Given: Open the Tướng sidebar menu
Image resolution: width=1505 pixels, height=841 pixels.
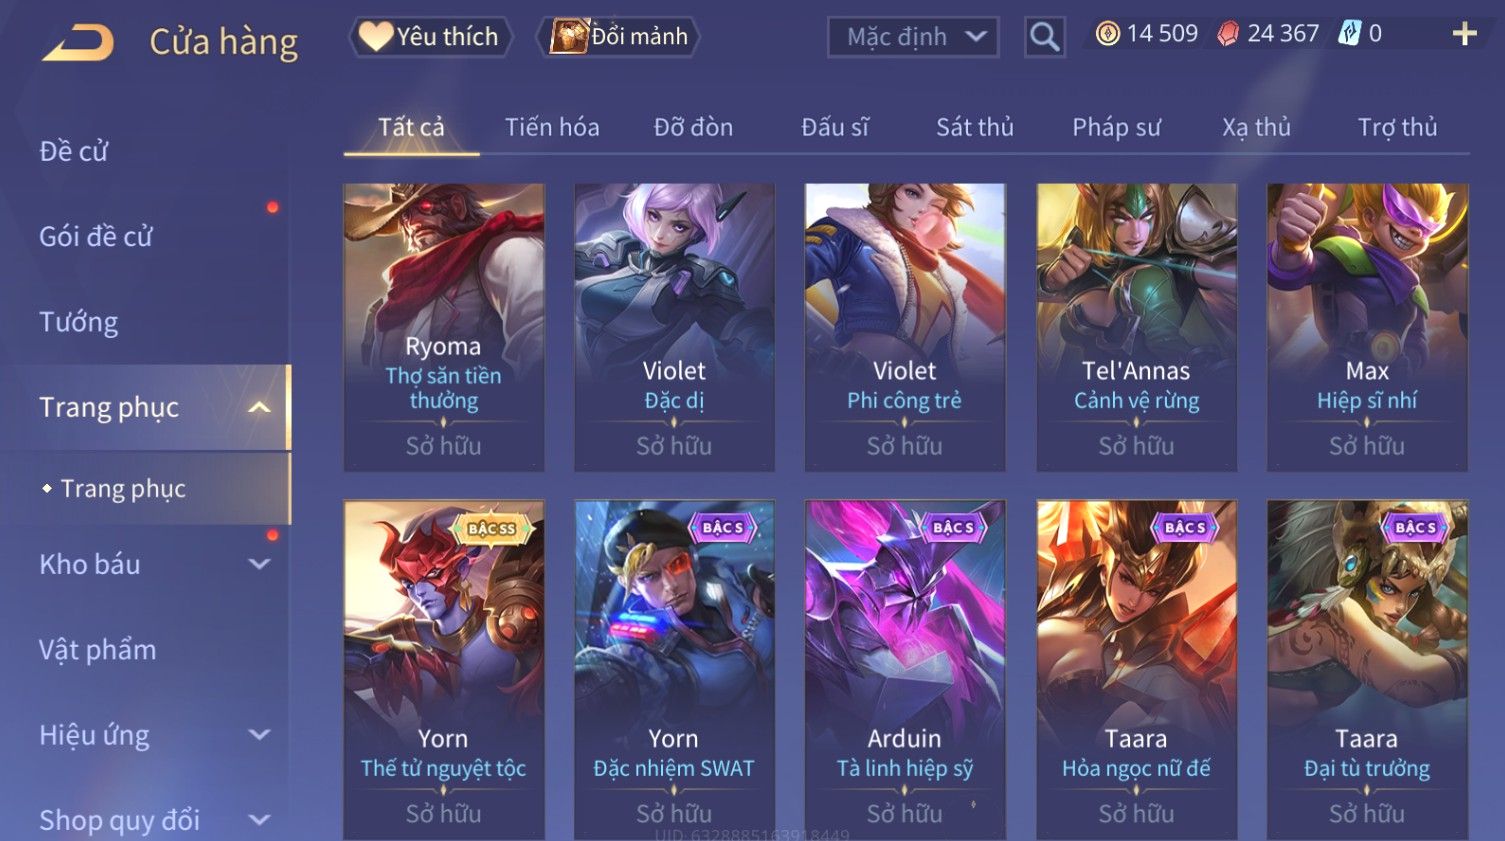Looking at the screenshot, I should 79,322.
